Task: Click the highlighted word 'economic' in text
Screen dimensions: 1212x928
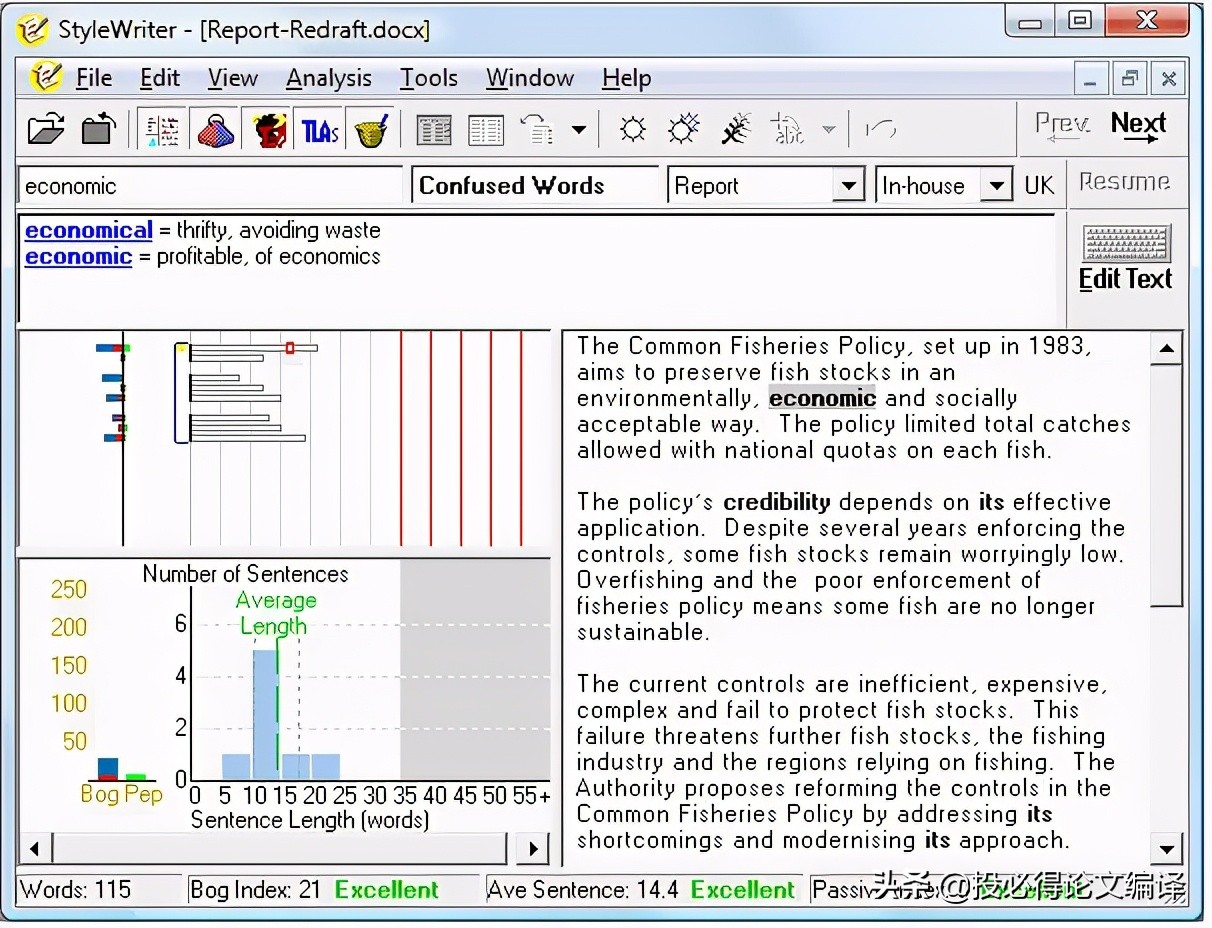Action: point(822,398)
